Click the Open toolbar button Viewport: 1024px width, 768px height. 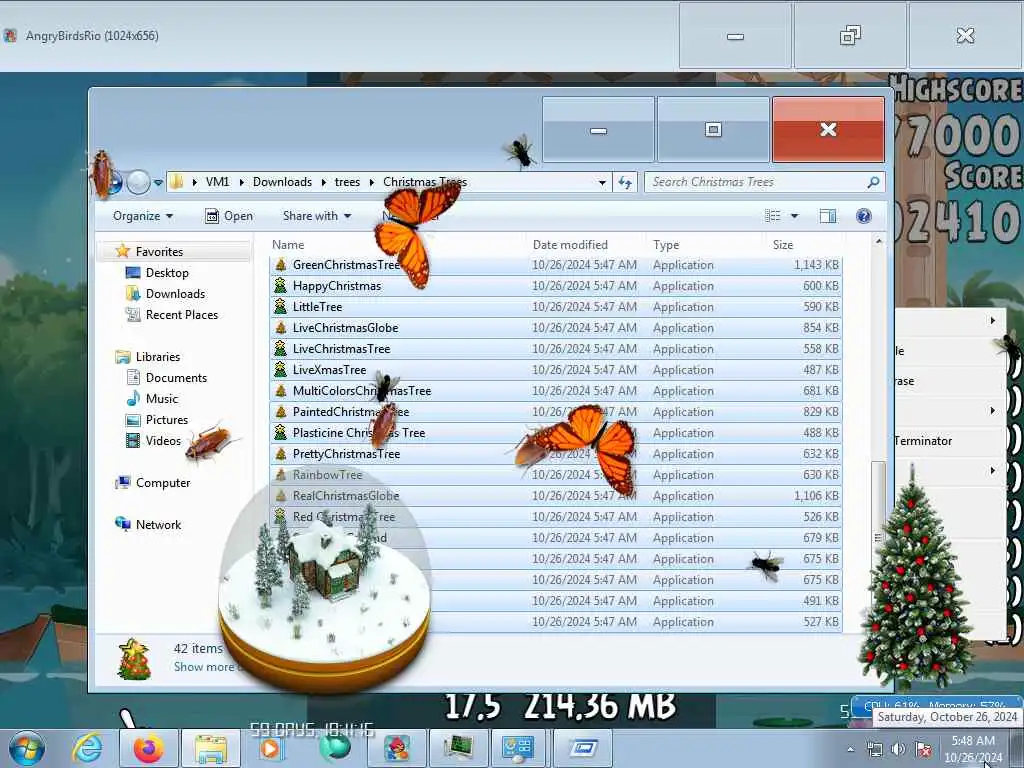[x=229, y=216]
